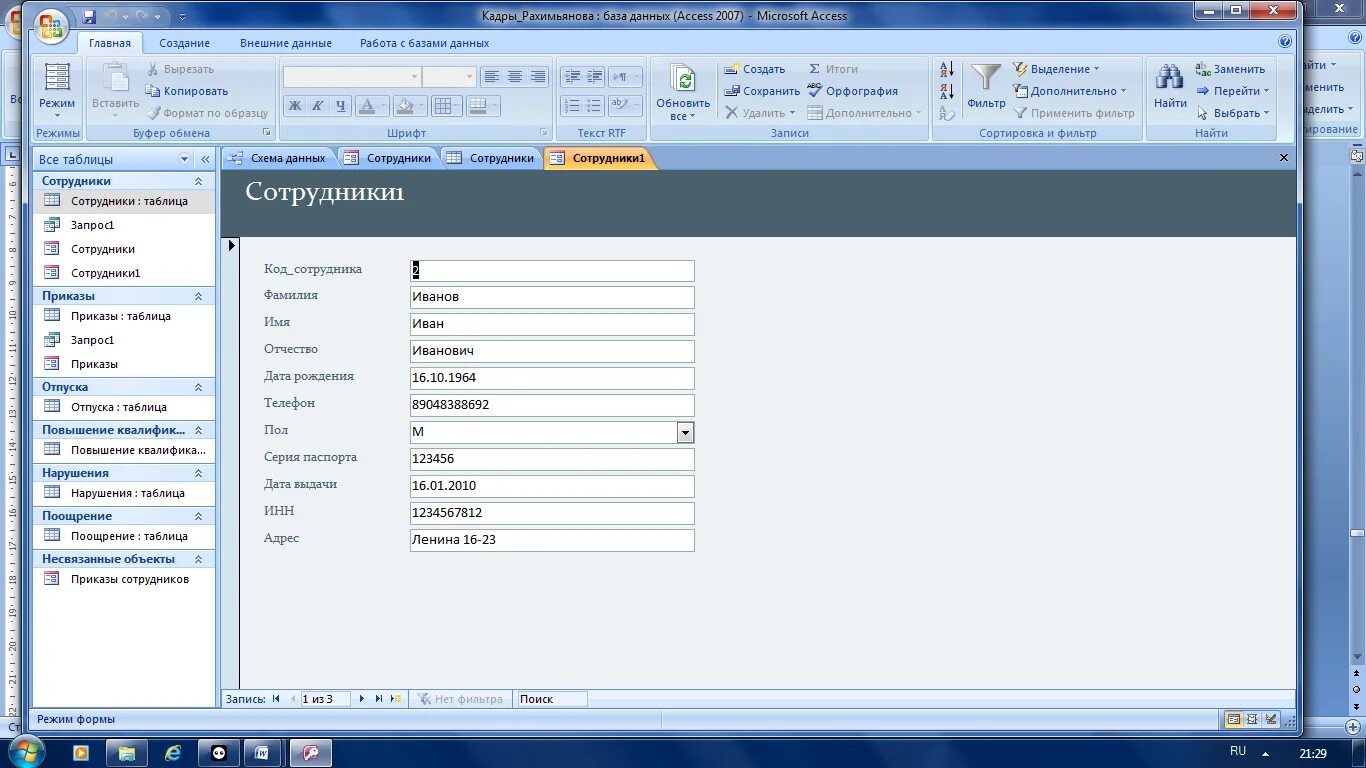1366x768 pixels.
Task: Open the Выбрать dropdown
Action: tap(1233, 113)
